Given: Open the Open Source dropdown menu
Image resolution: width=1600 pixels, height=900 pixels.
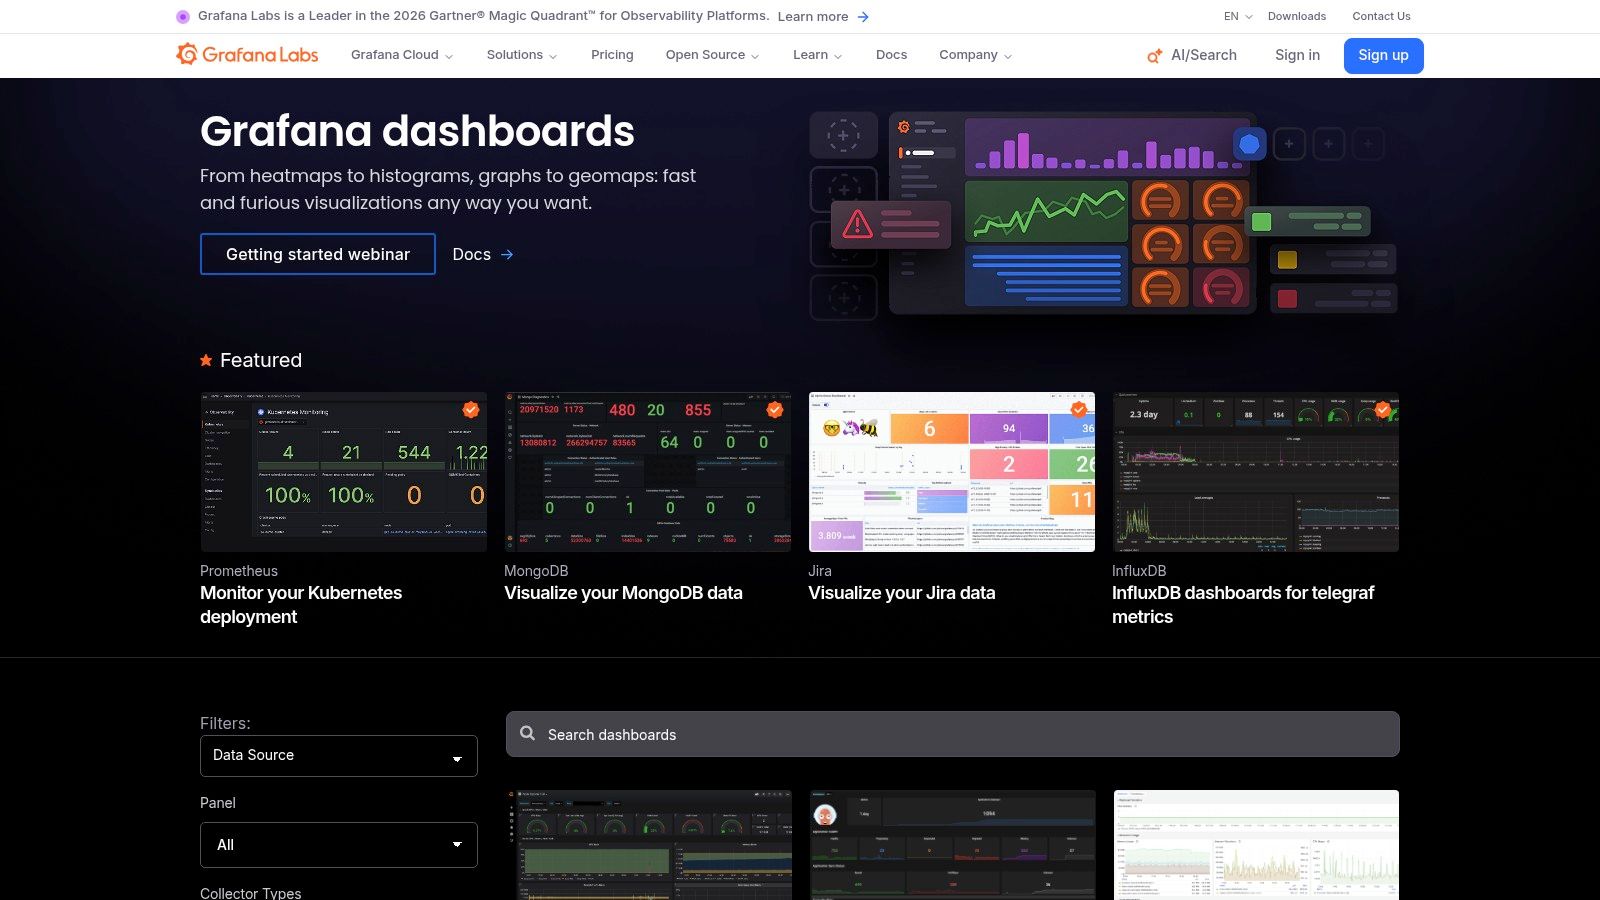Looking at the screenshot, I should (712, 55).
